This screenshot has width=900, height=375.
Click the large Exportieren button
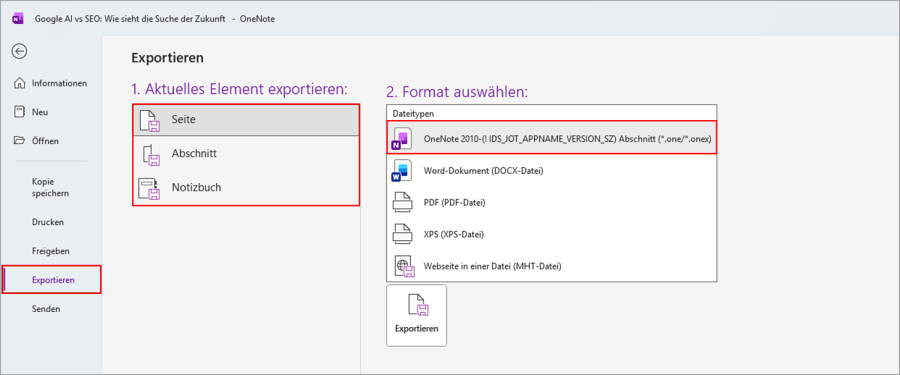[417, 315]
